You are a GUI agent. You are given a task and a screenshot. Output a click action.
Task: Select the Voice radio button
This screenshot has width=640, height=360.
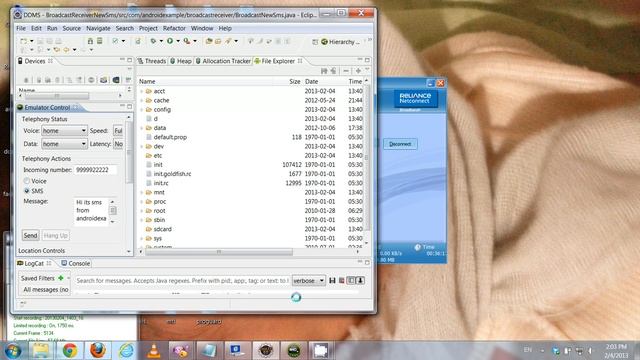[27, 181]
